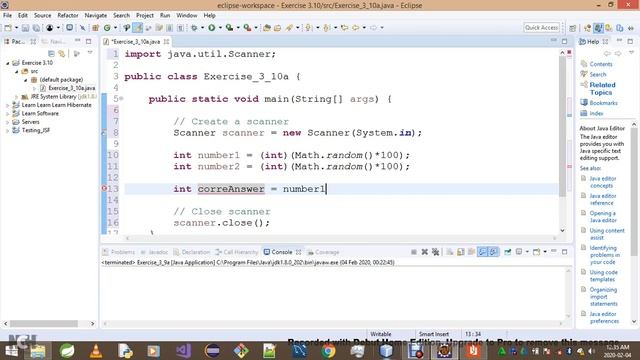The width and height of the screenshot is (640, 360).
Task: Click the Bookmarks link in Help panel
Action: 603,103
